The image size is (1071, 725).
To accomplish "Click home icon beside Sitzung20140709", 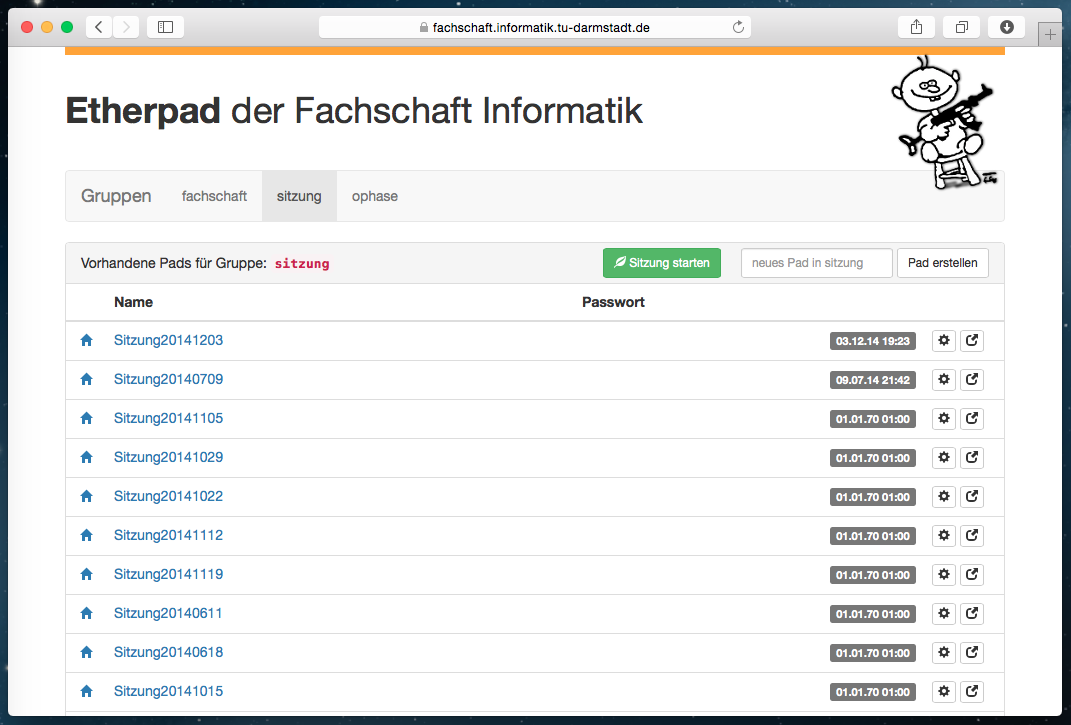I will 86,379.
